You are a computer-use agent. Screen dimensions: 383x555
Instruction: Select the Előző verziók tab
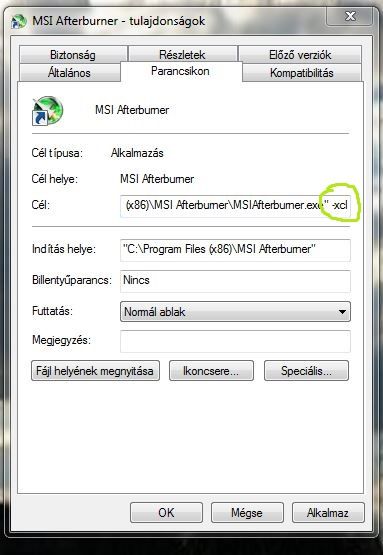(x=300, y=55)
